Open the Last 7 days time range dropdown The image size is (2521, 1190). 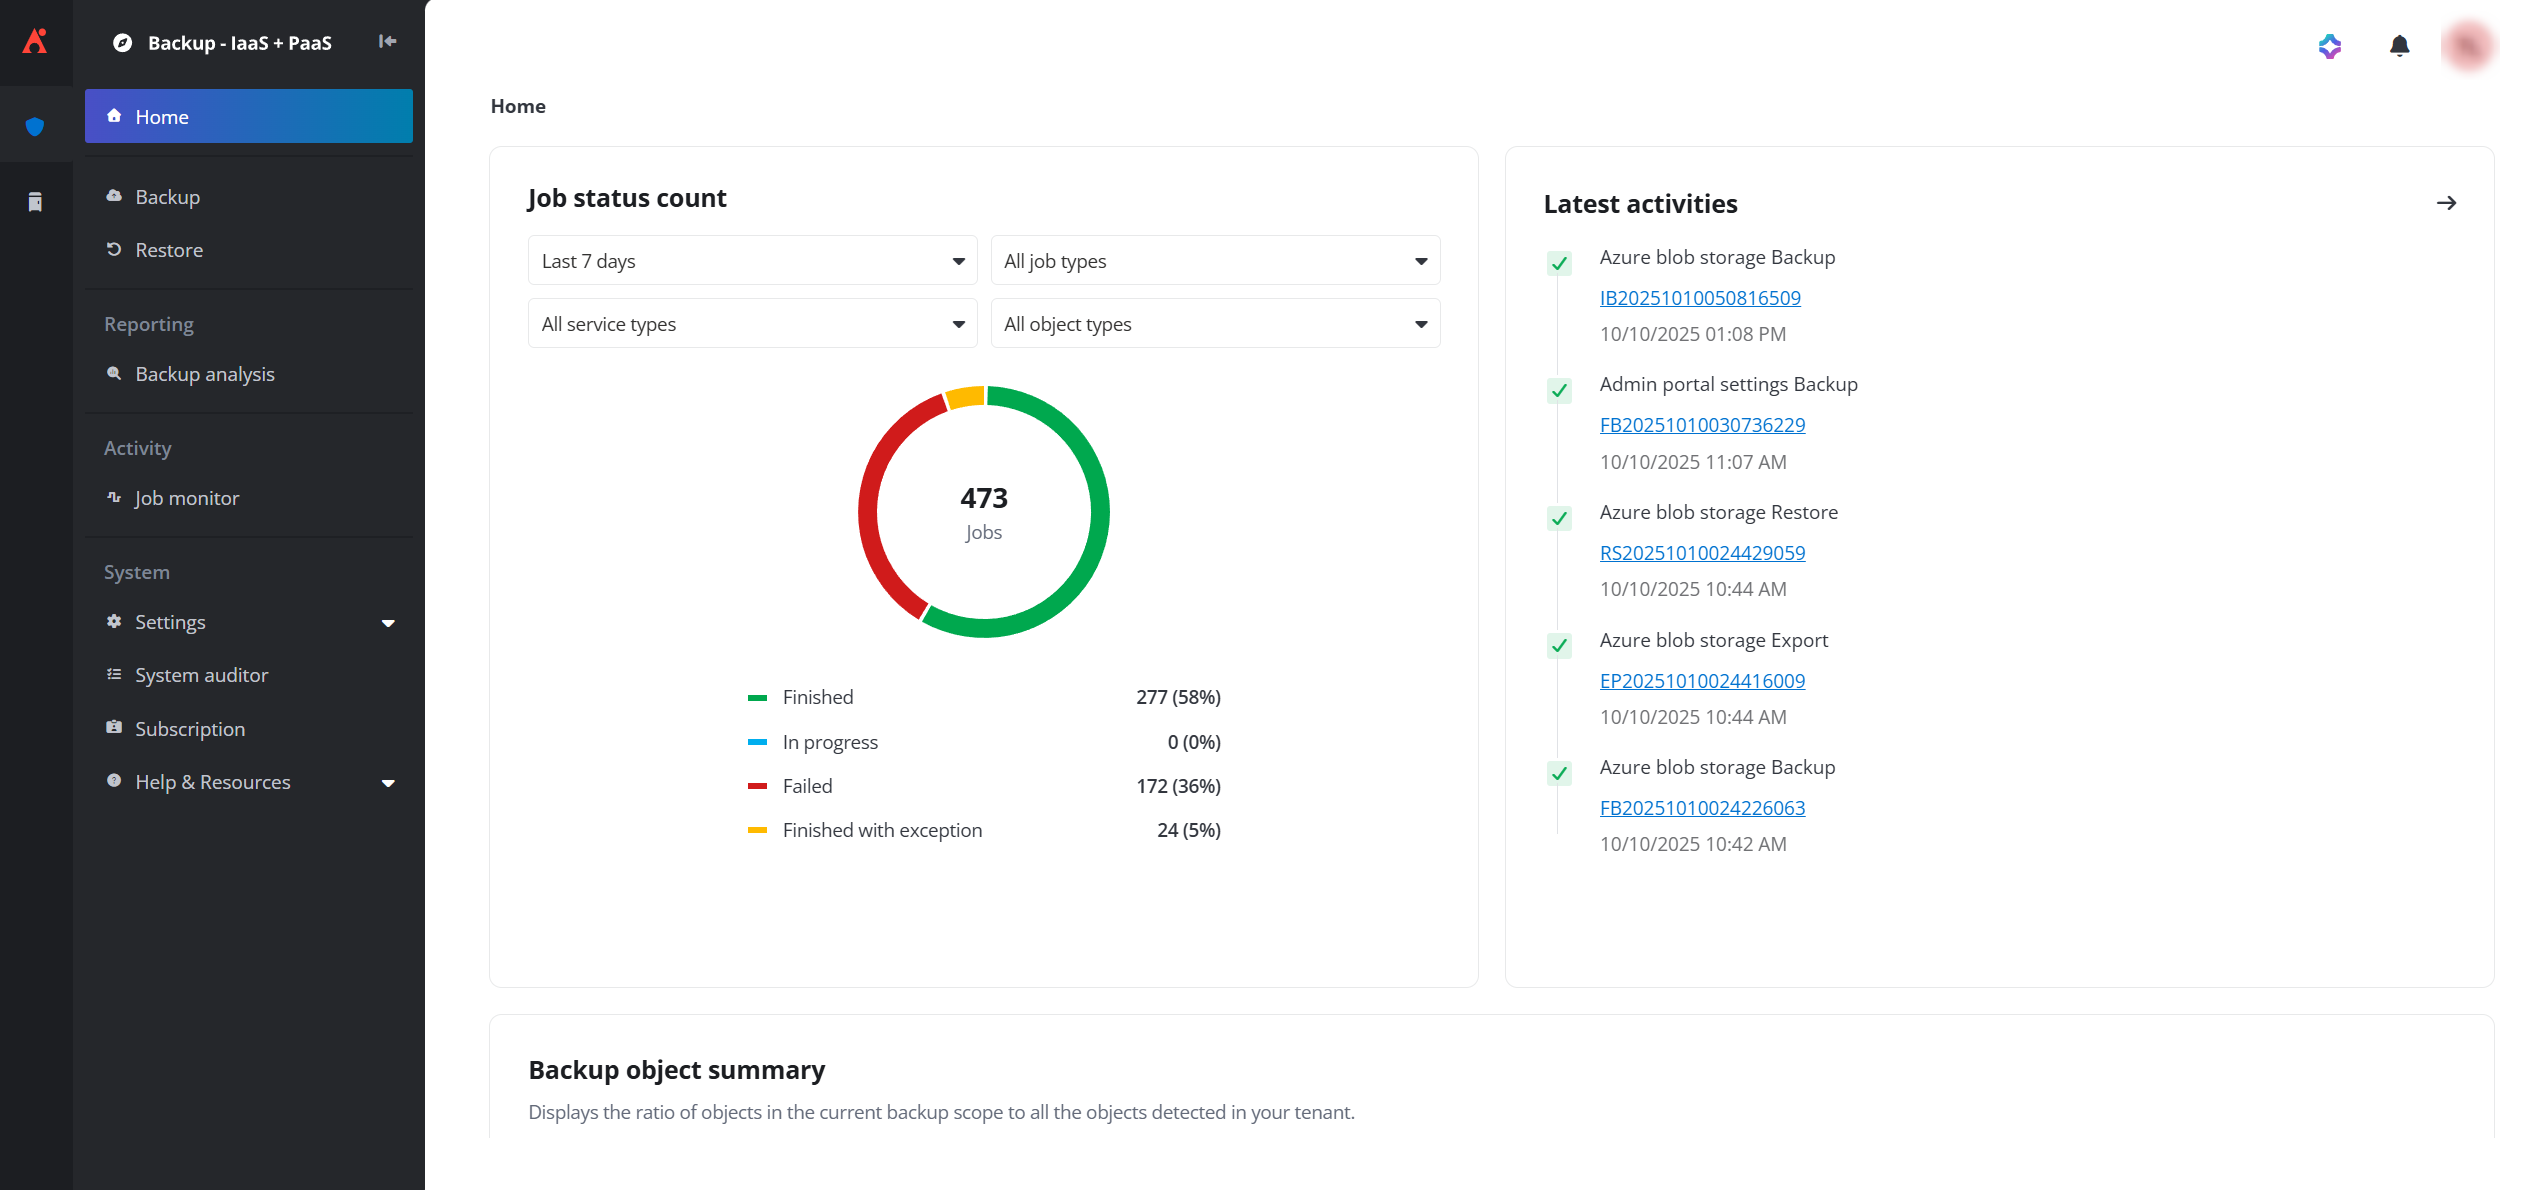(x=751, y=260)
